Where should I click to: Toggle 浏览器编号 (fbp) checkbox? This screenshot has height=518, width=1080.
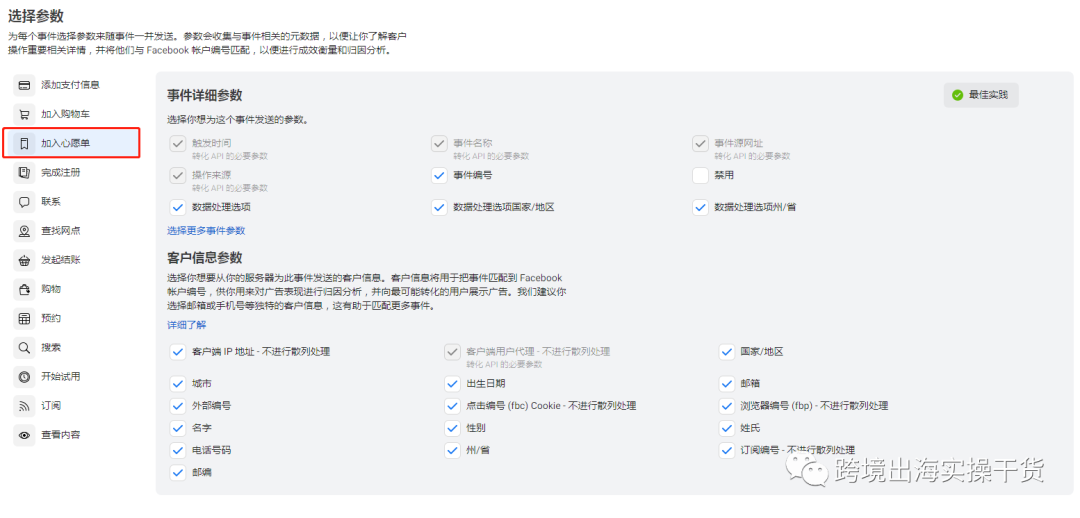click(x=727, y=406)
